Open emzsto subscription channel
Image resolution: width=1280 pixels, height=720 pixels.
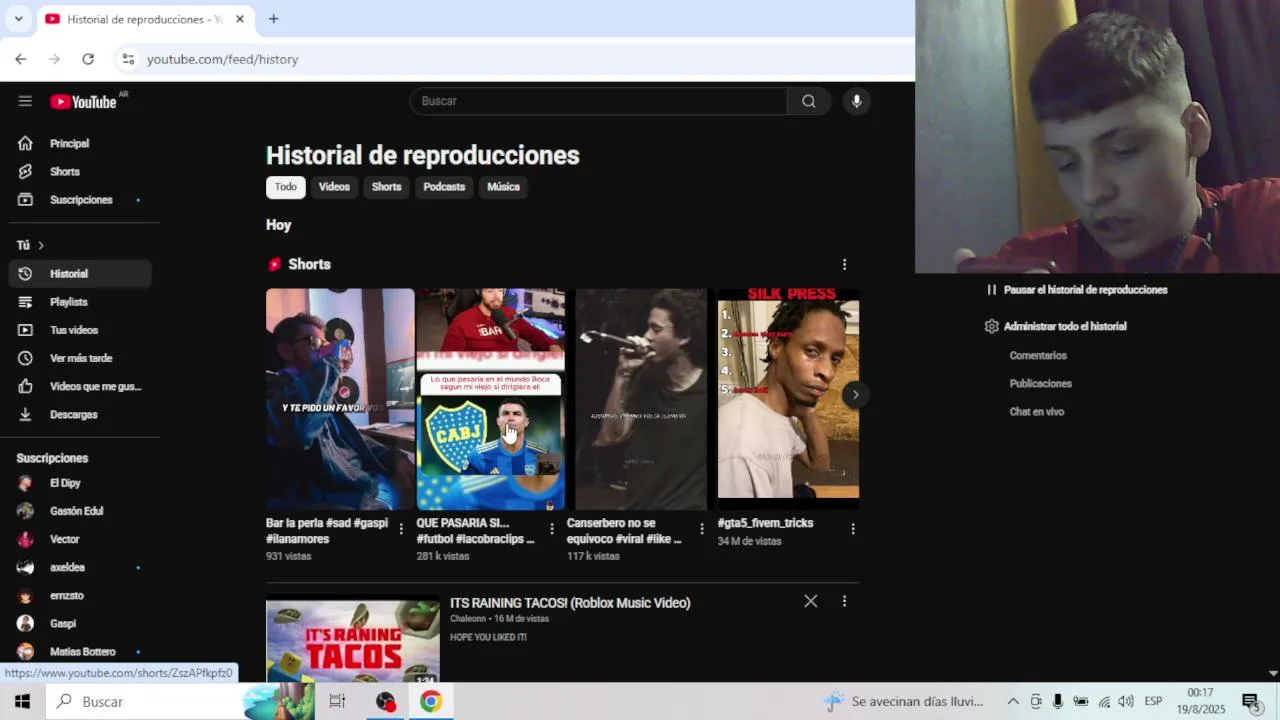coord(80,595)
